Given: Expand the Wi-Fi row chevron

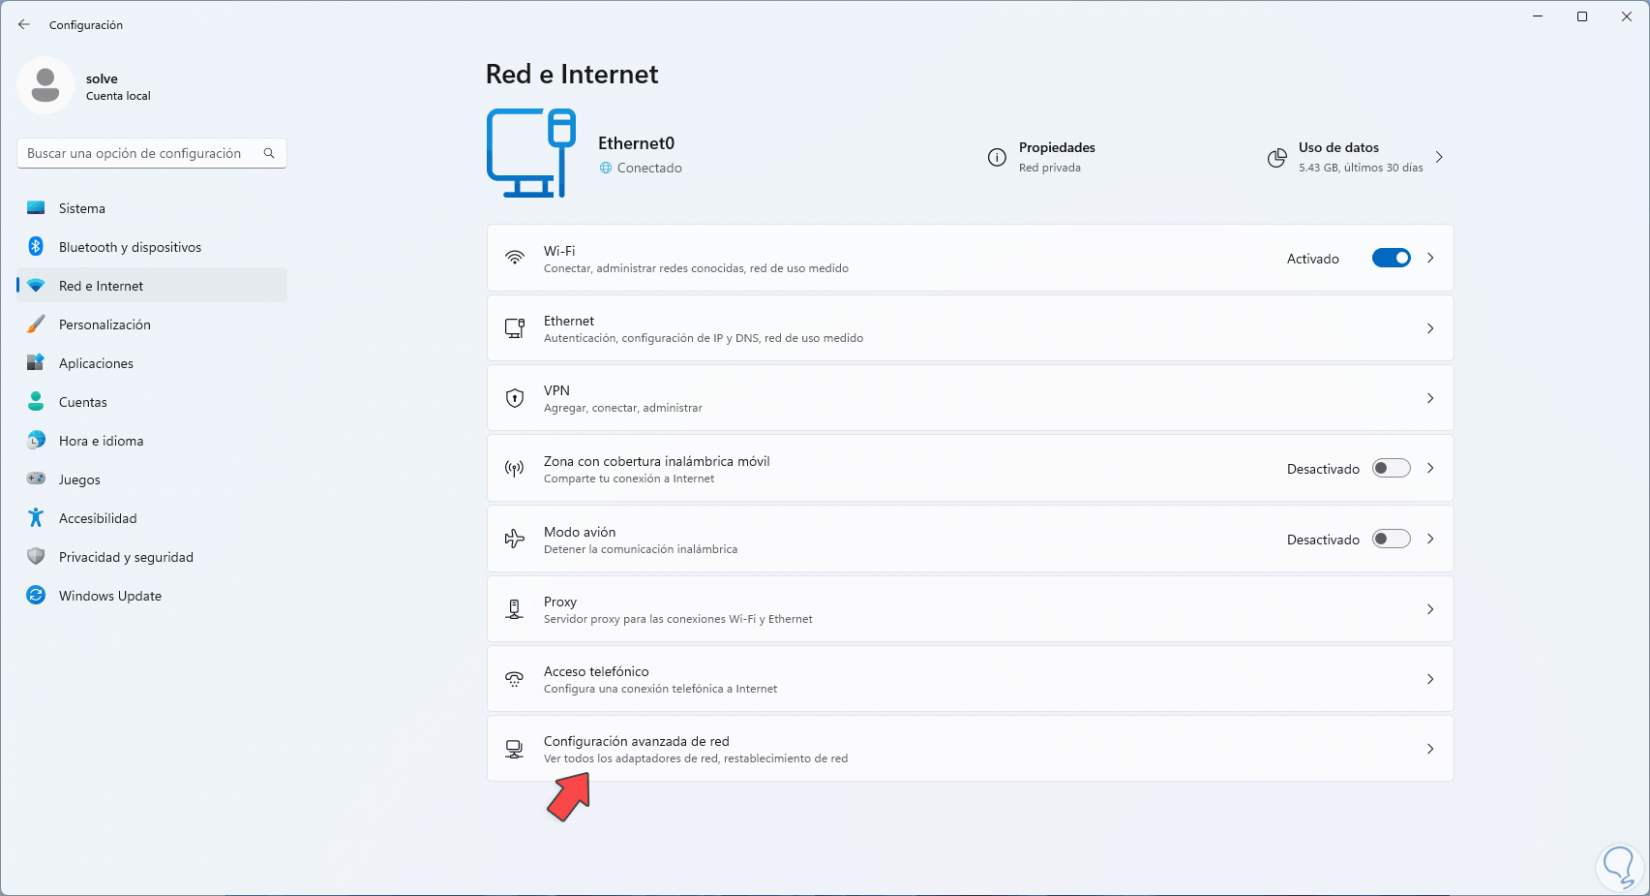Looking at the screenshot, I should pyautogui.click(x=1431, y=258).
